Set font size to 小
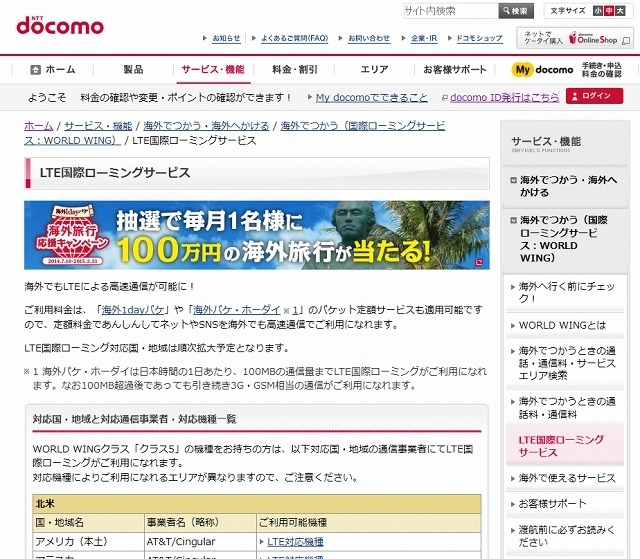Screen dimensions: 640x559 598,11
